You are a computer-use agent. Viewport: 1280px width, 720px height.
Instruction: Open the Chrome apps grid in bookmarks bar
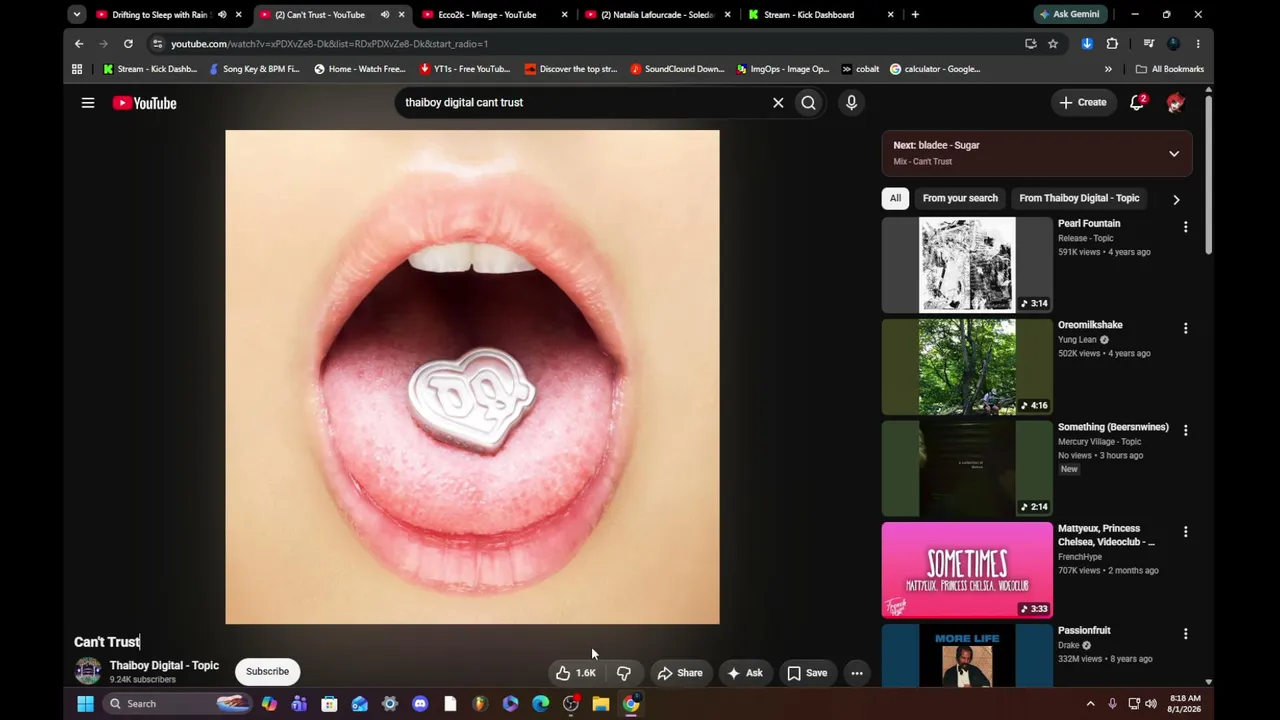(x=77, y=69)
